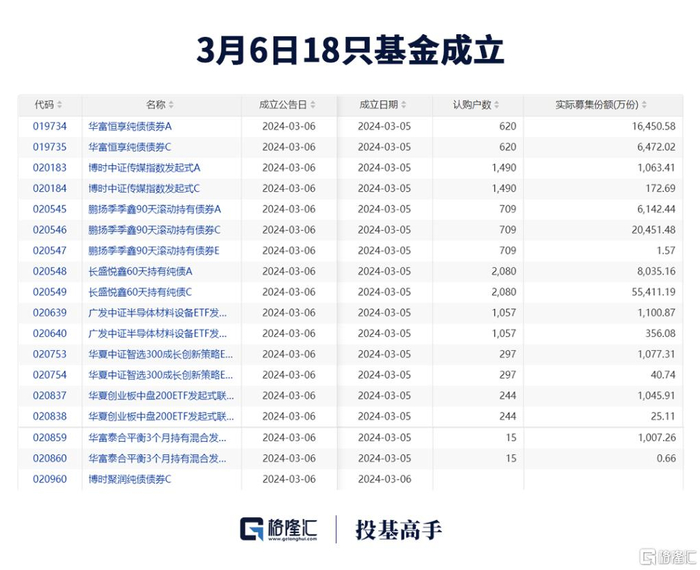The width and height of the screenshot is (700, 570).
Task: Click the 名称 column header
Action: [x=161, y=105]
